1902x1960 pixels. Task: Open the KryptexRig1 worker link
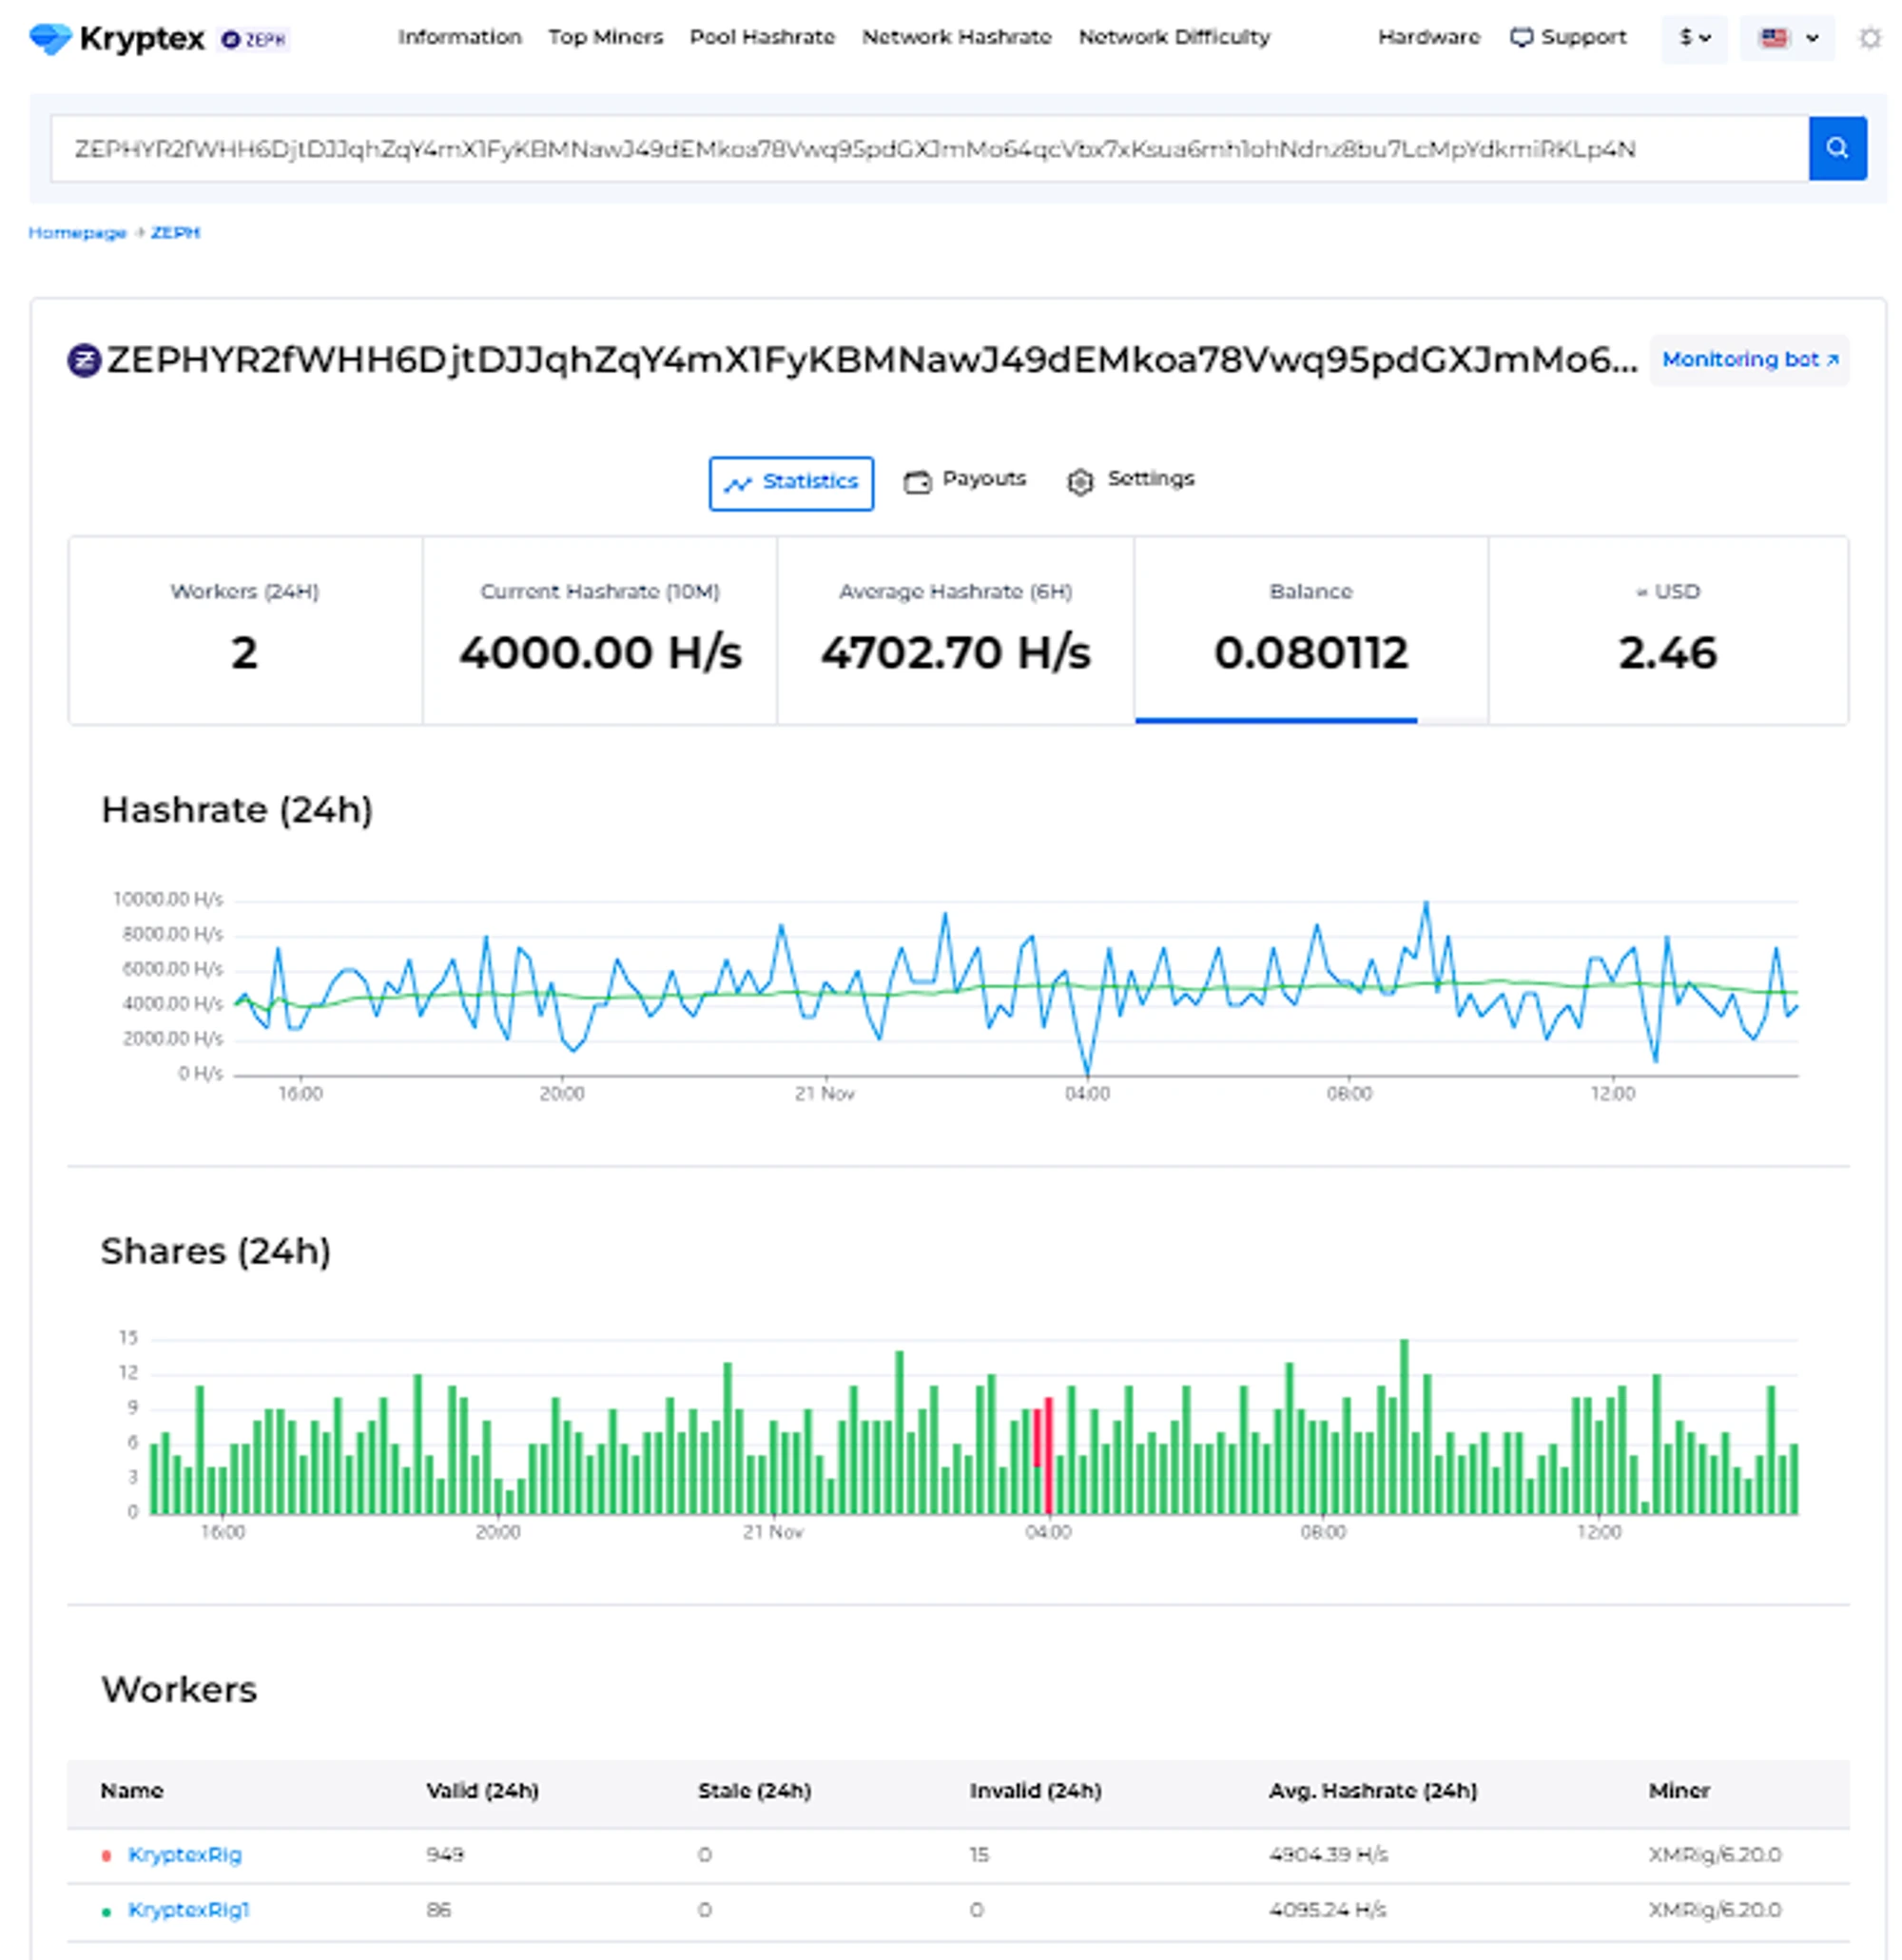(x=188, y=1909)
